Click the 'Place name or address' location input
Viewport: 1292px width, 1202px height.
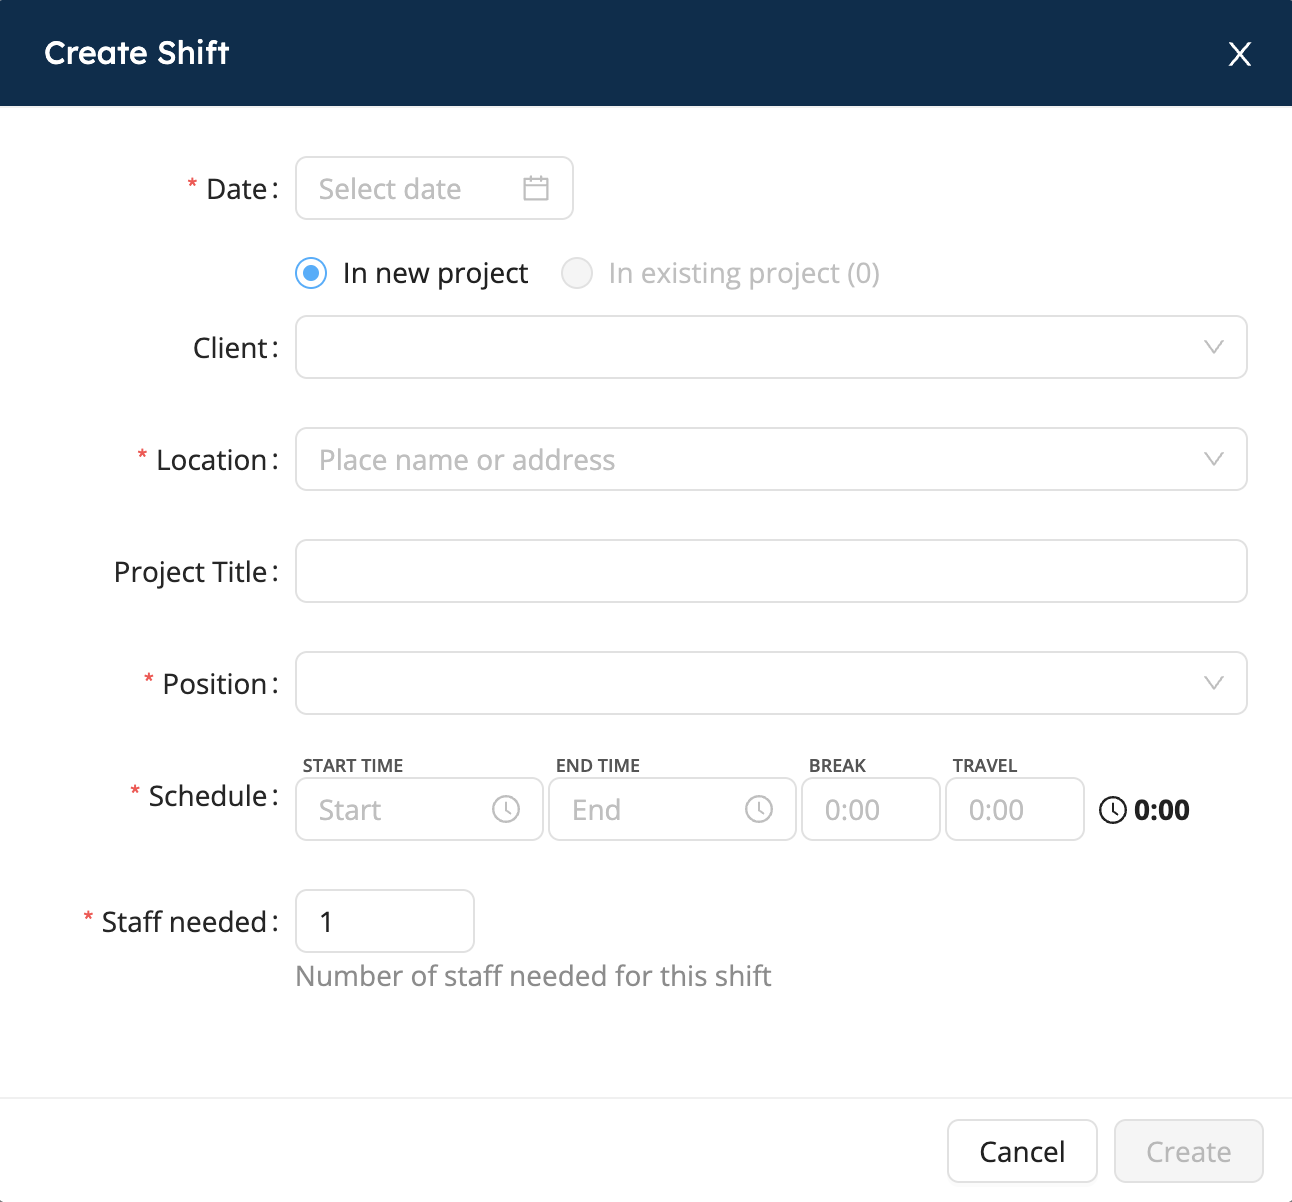tap(771, 459)
